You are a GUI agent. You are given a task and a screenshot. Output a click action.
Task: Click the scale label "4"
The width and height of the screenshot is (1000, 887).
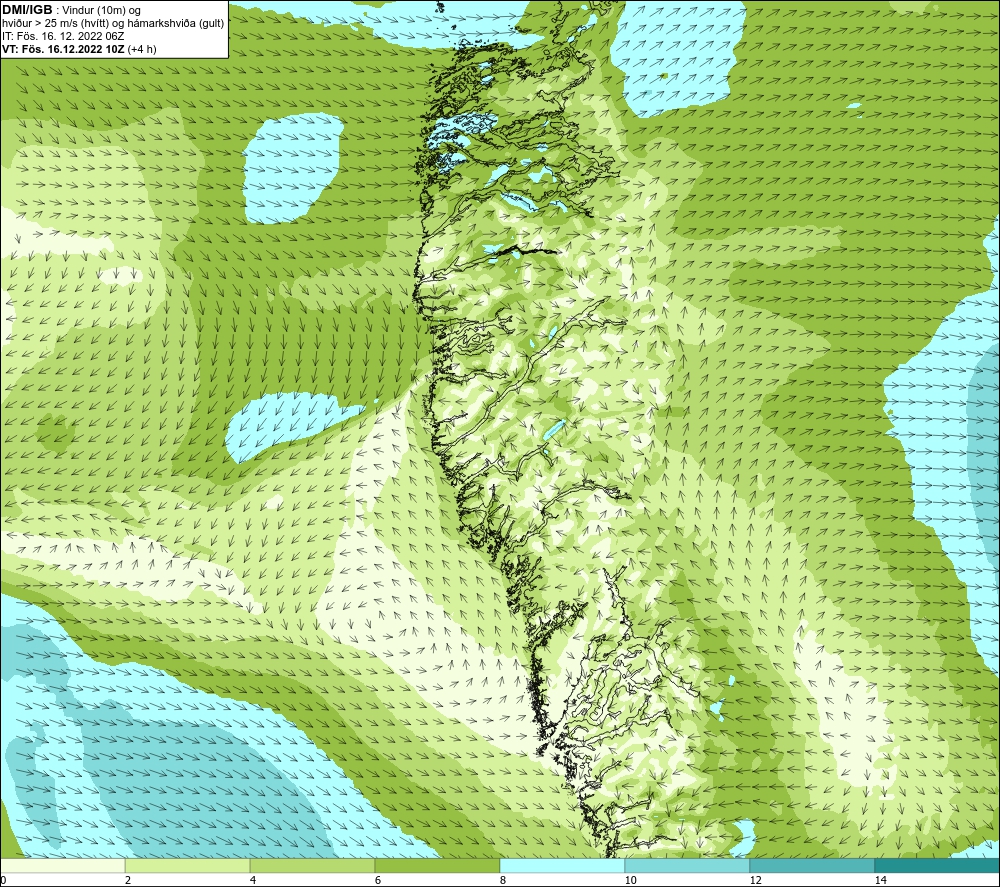[253, 880]
